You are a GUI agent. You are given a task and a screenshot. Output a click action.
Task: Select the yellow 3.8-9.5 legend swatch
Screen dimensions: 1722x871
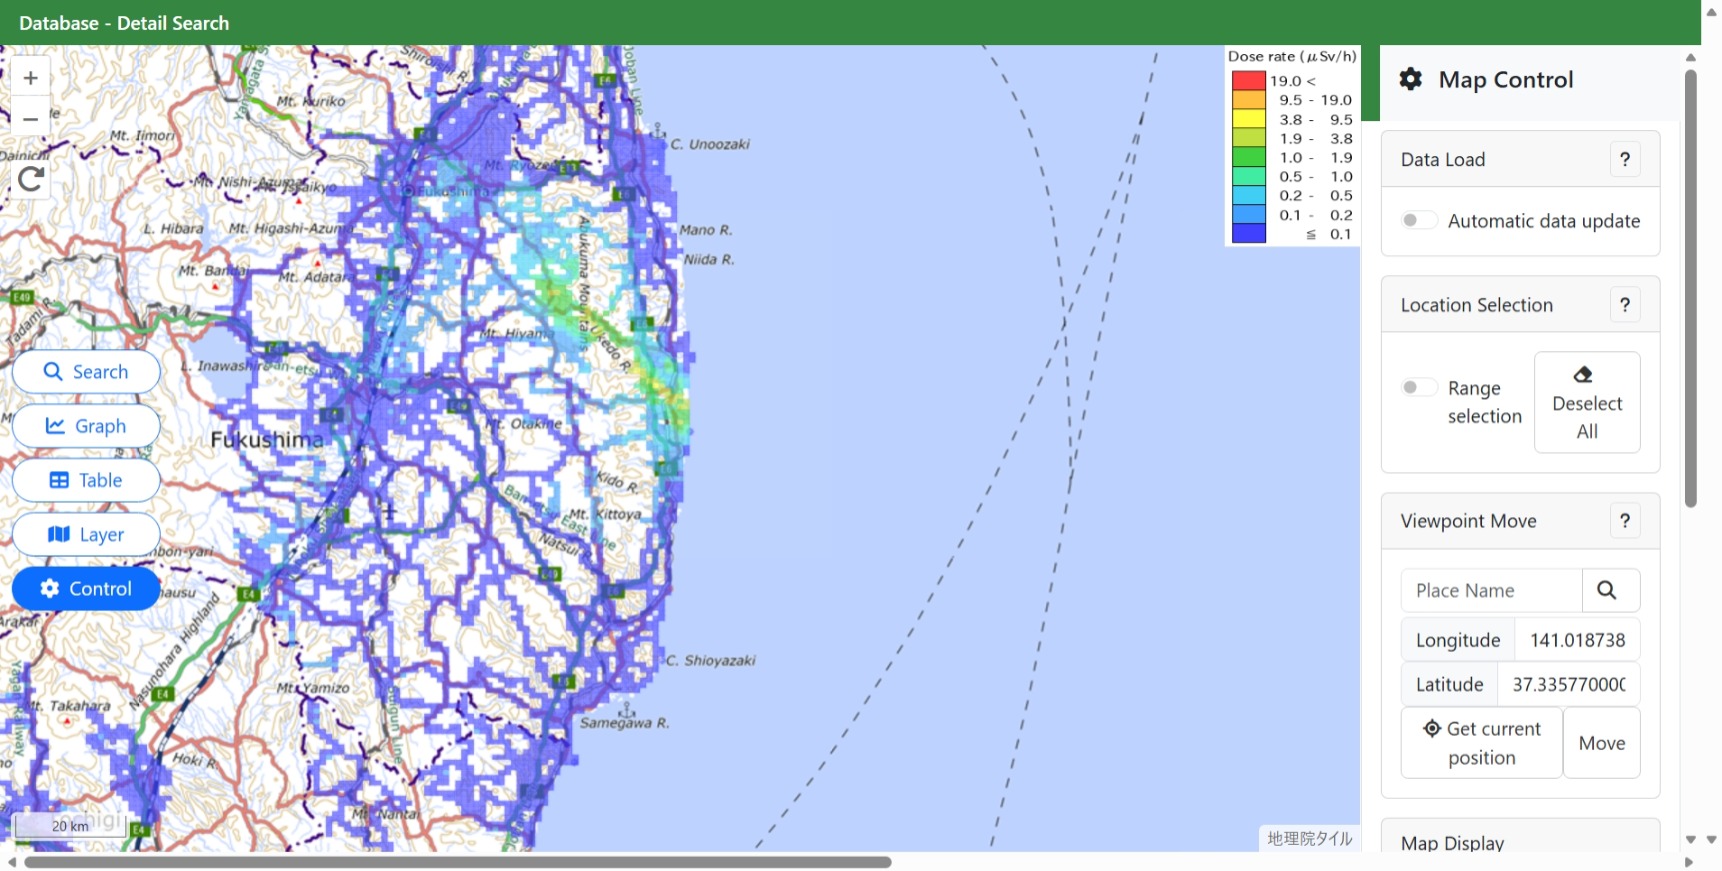pyautogui.click(x=1249, y=119)
